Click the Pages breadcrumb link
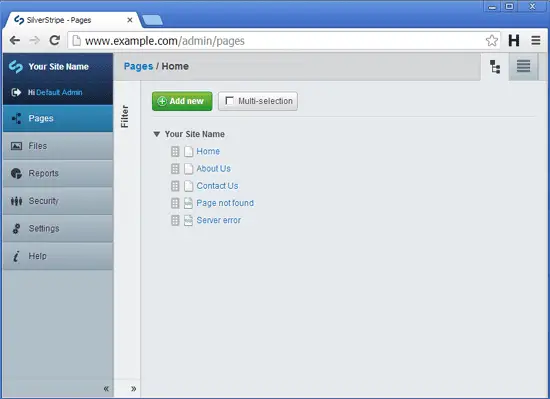The width and height of the screenshot is (550, 399). pyautogui.click(x=138, y=67)
